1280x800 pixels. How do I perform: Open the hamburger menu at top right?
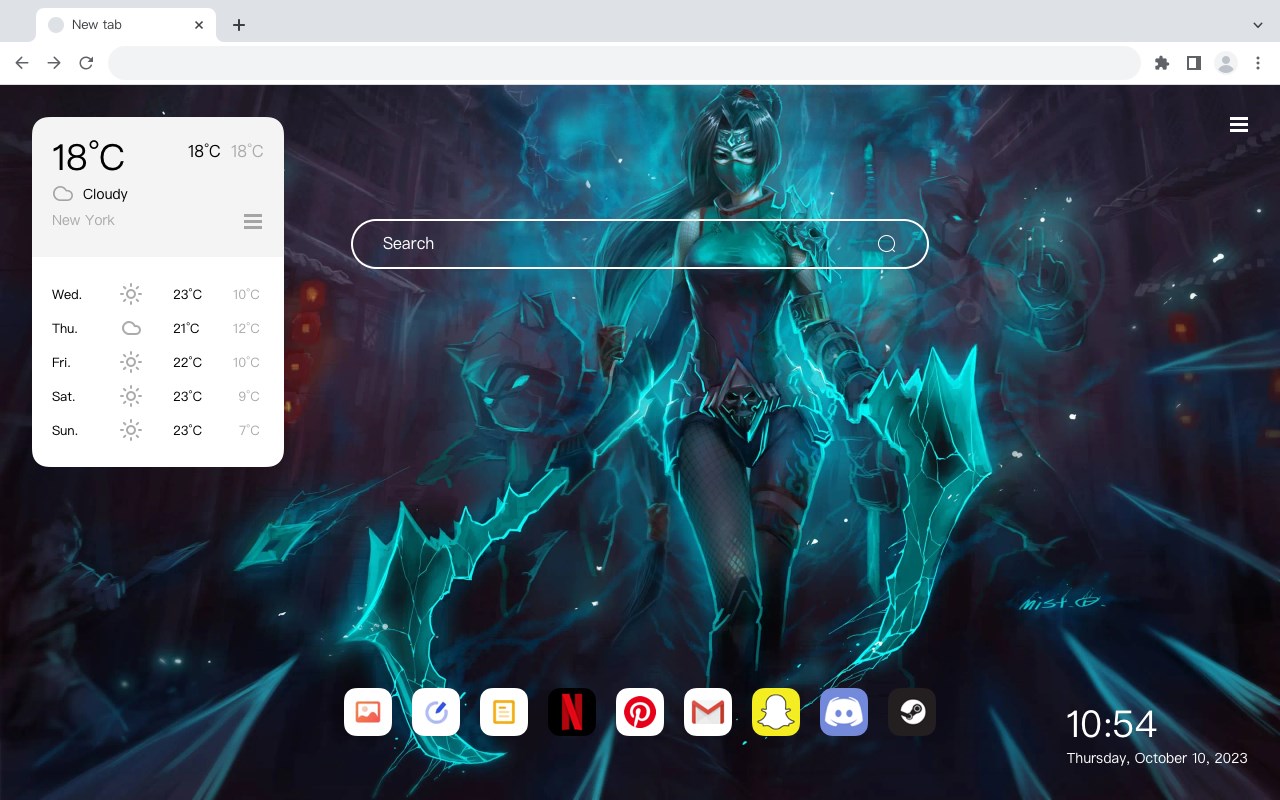tap(1239, 124)
